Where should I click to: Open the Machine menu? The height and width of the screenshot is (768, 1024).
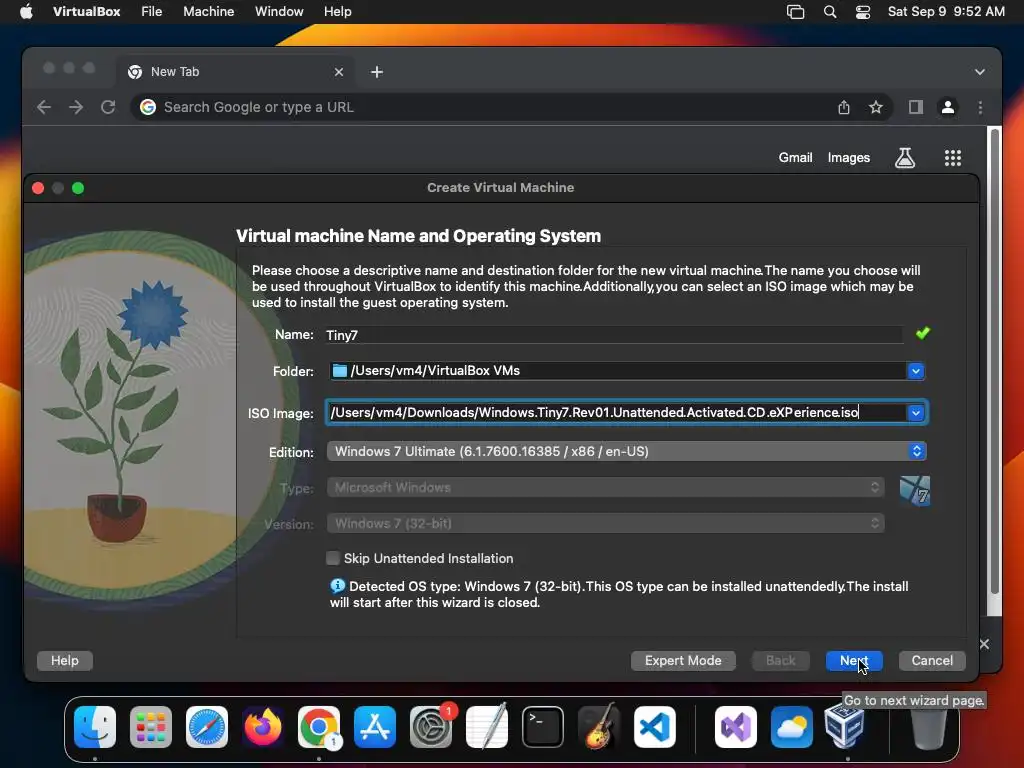pos(208,12)
